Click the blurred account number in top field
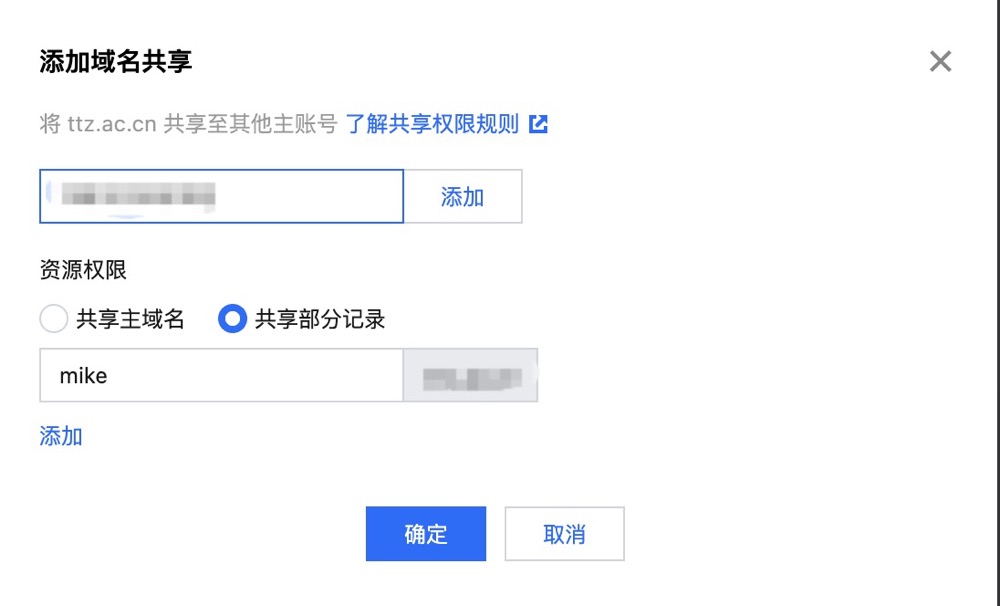Screen dimensions: 1000x606 tap(140, 196)
